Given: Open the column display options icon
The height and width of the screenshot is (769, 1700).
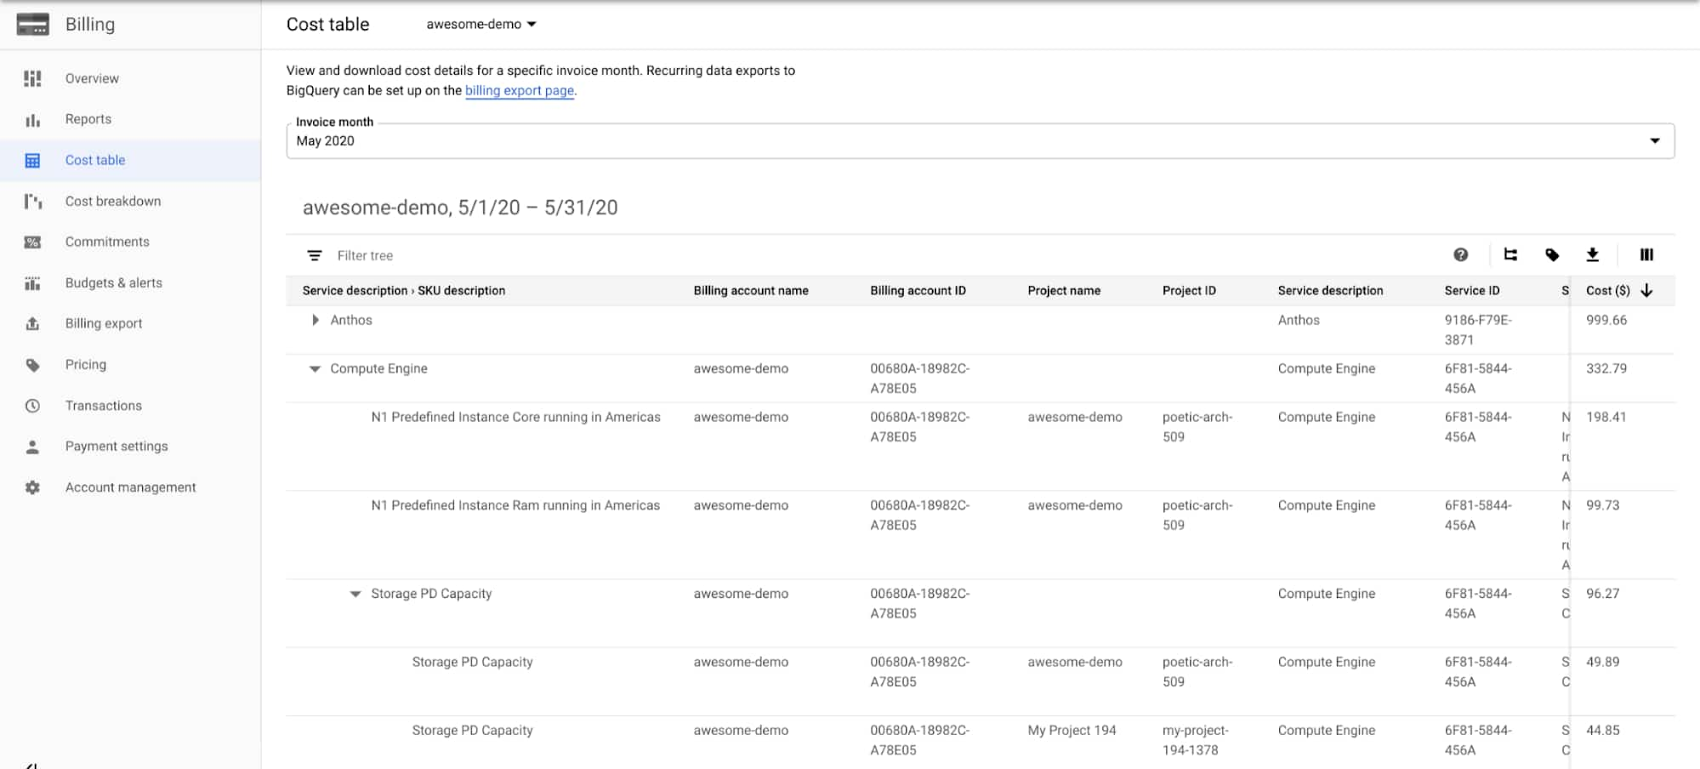Looking at the screenshot, I should coord(1647,255).
